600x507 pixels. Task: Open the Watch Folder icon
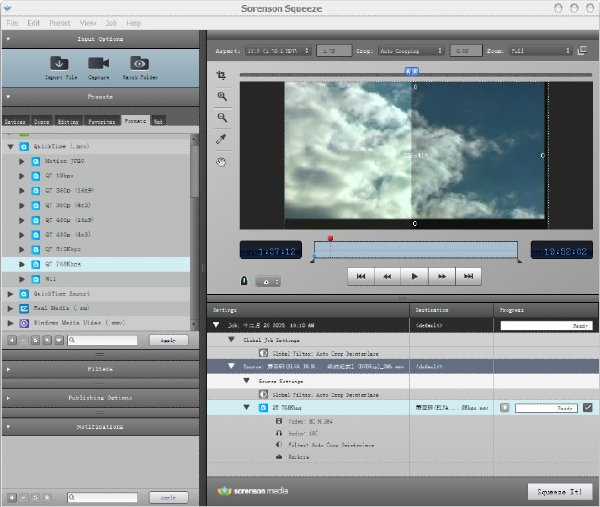coord(141,62)
